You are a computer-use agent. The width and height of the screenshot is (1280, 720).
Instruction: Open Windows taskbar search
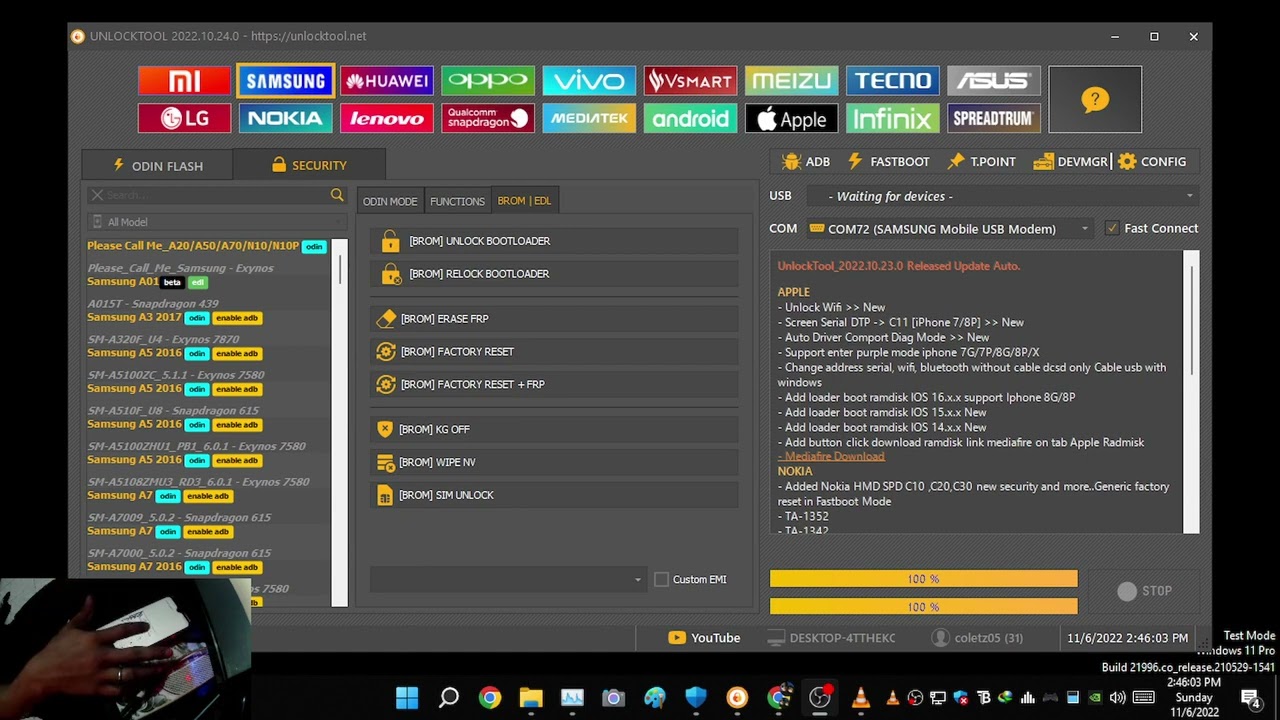tap(448, 697)
